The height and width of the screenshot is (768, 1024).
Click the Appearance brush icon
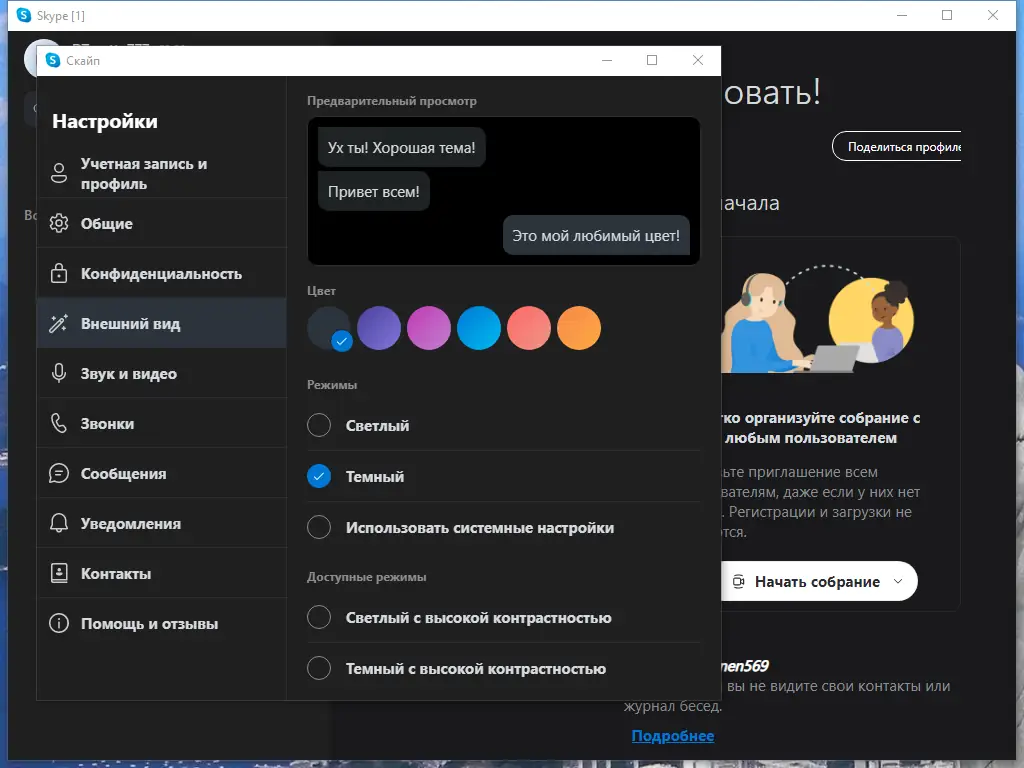point(60,322)
